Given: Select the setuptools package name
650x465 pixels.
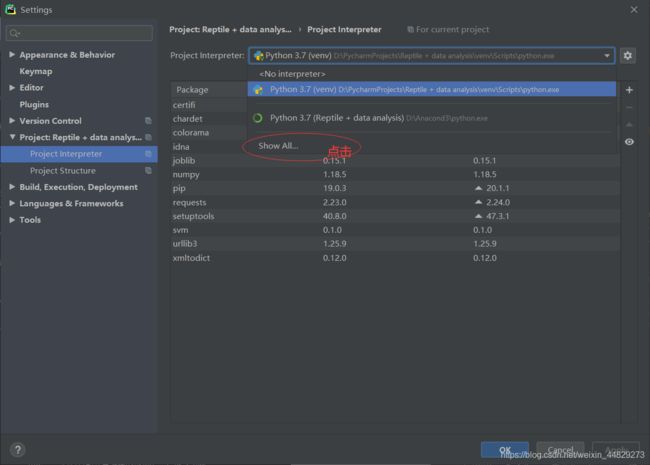Looking at the screenshot, I should point(193,216).
